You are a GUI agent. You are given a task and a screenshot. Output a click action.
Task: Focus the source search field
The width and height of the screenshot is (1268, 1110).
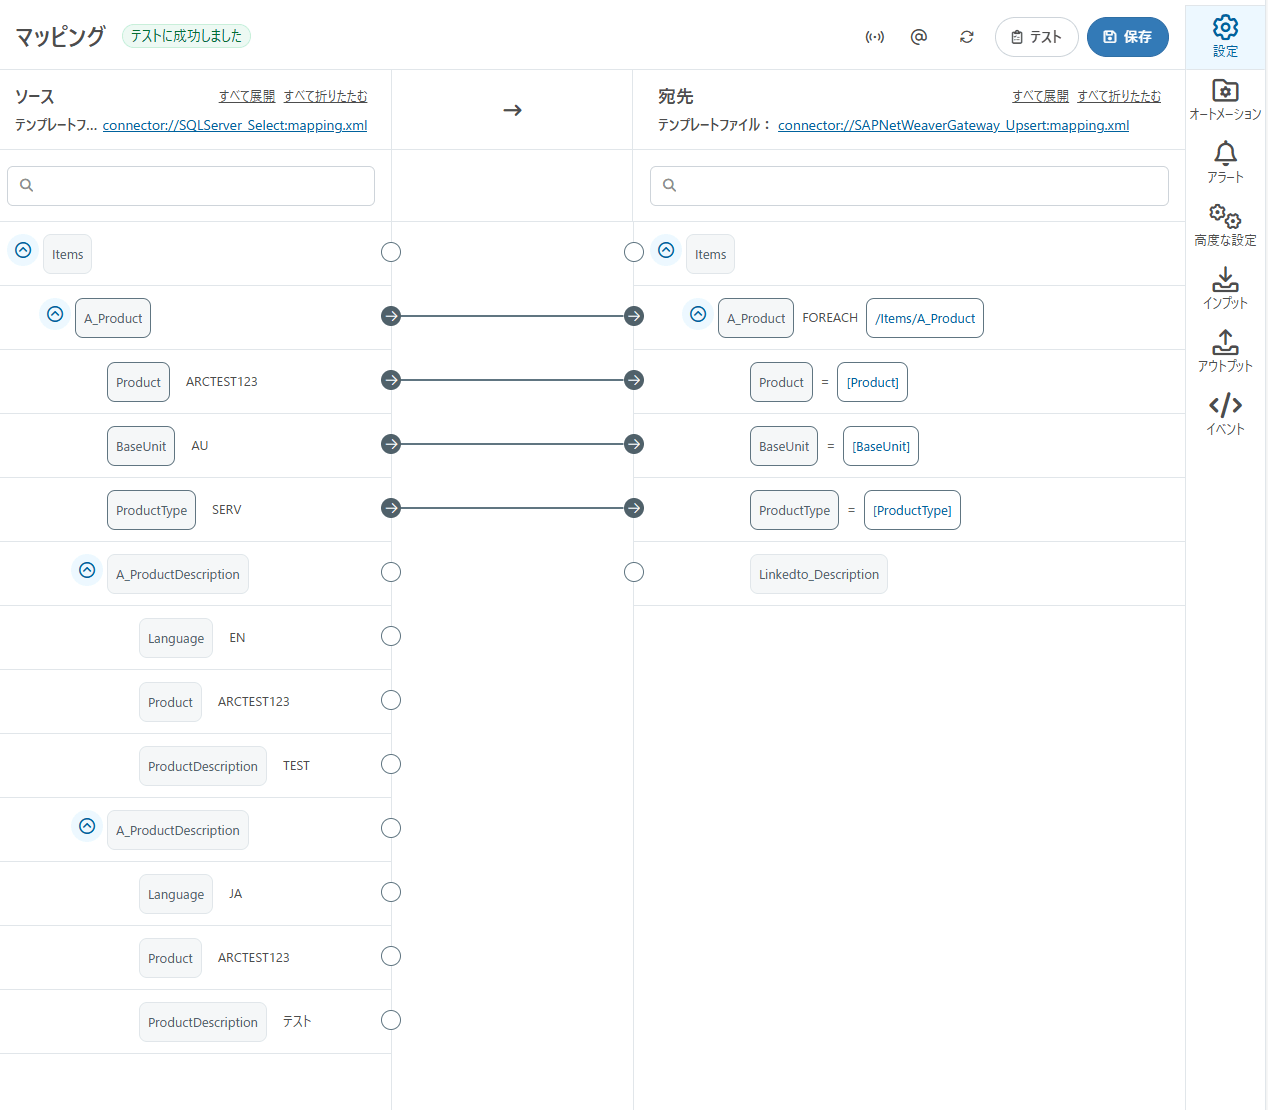point(191,186)
